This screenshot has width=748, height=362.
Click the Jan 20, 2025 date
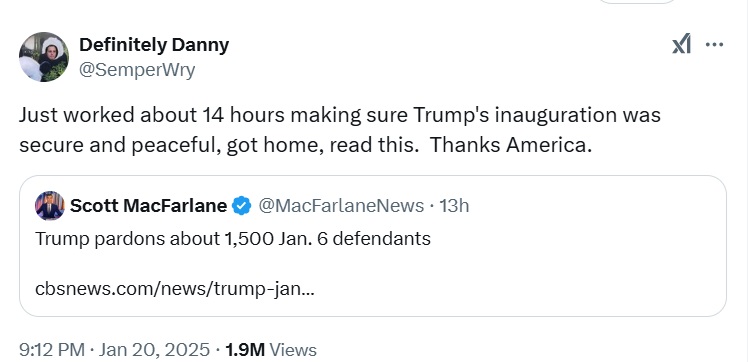coord(154,350)
